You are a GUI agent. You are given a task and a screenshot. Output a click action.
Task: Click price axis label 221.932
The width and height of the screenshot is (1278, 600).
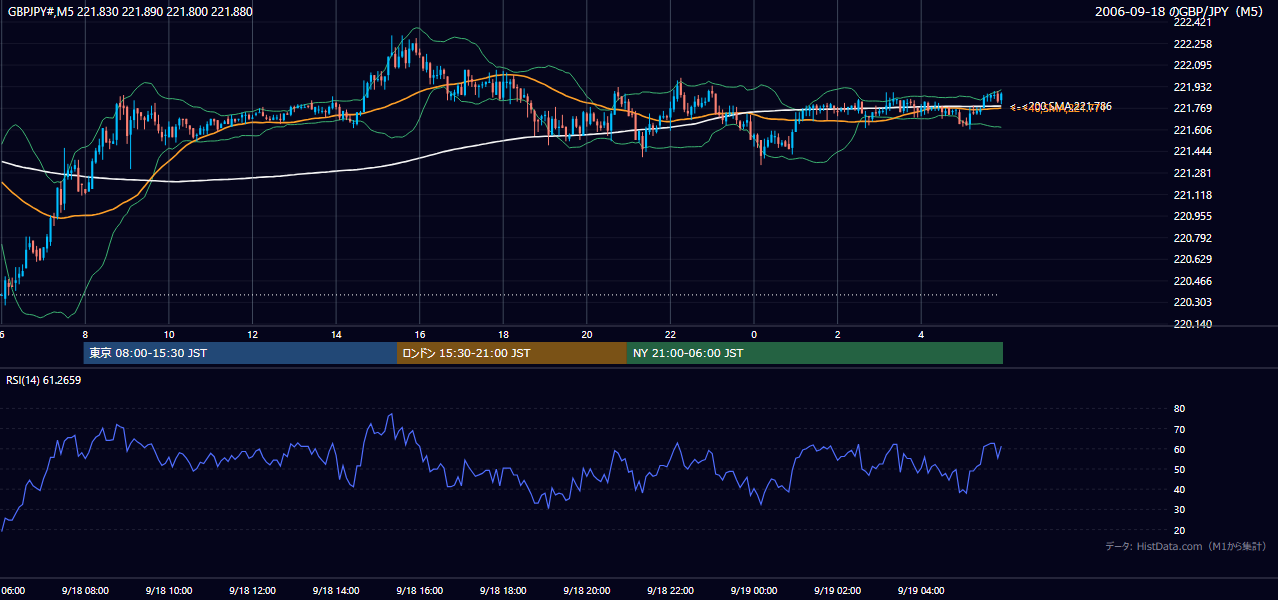click(1193, 87)
